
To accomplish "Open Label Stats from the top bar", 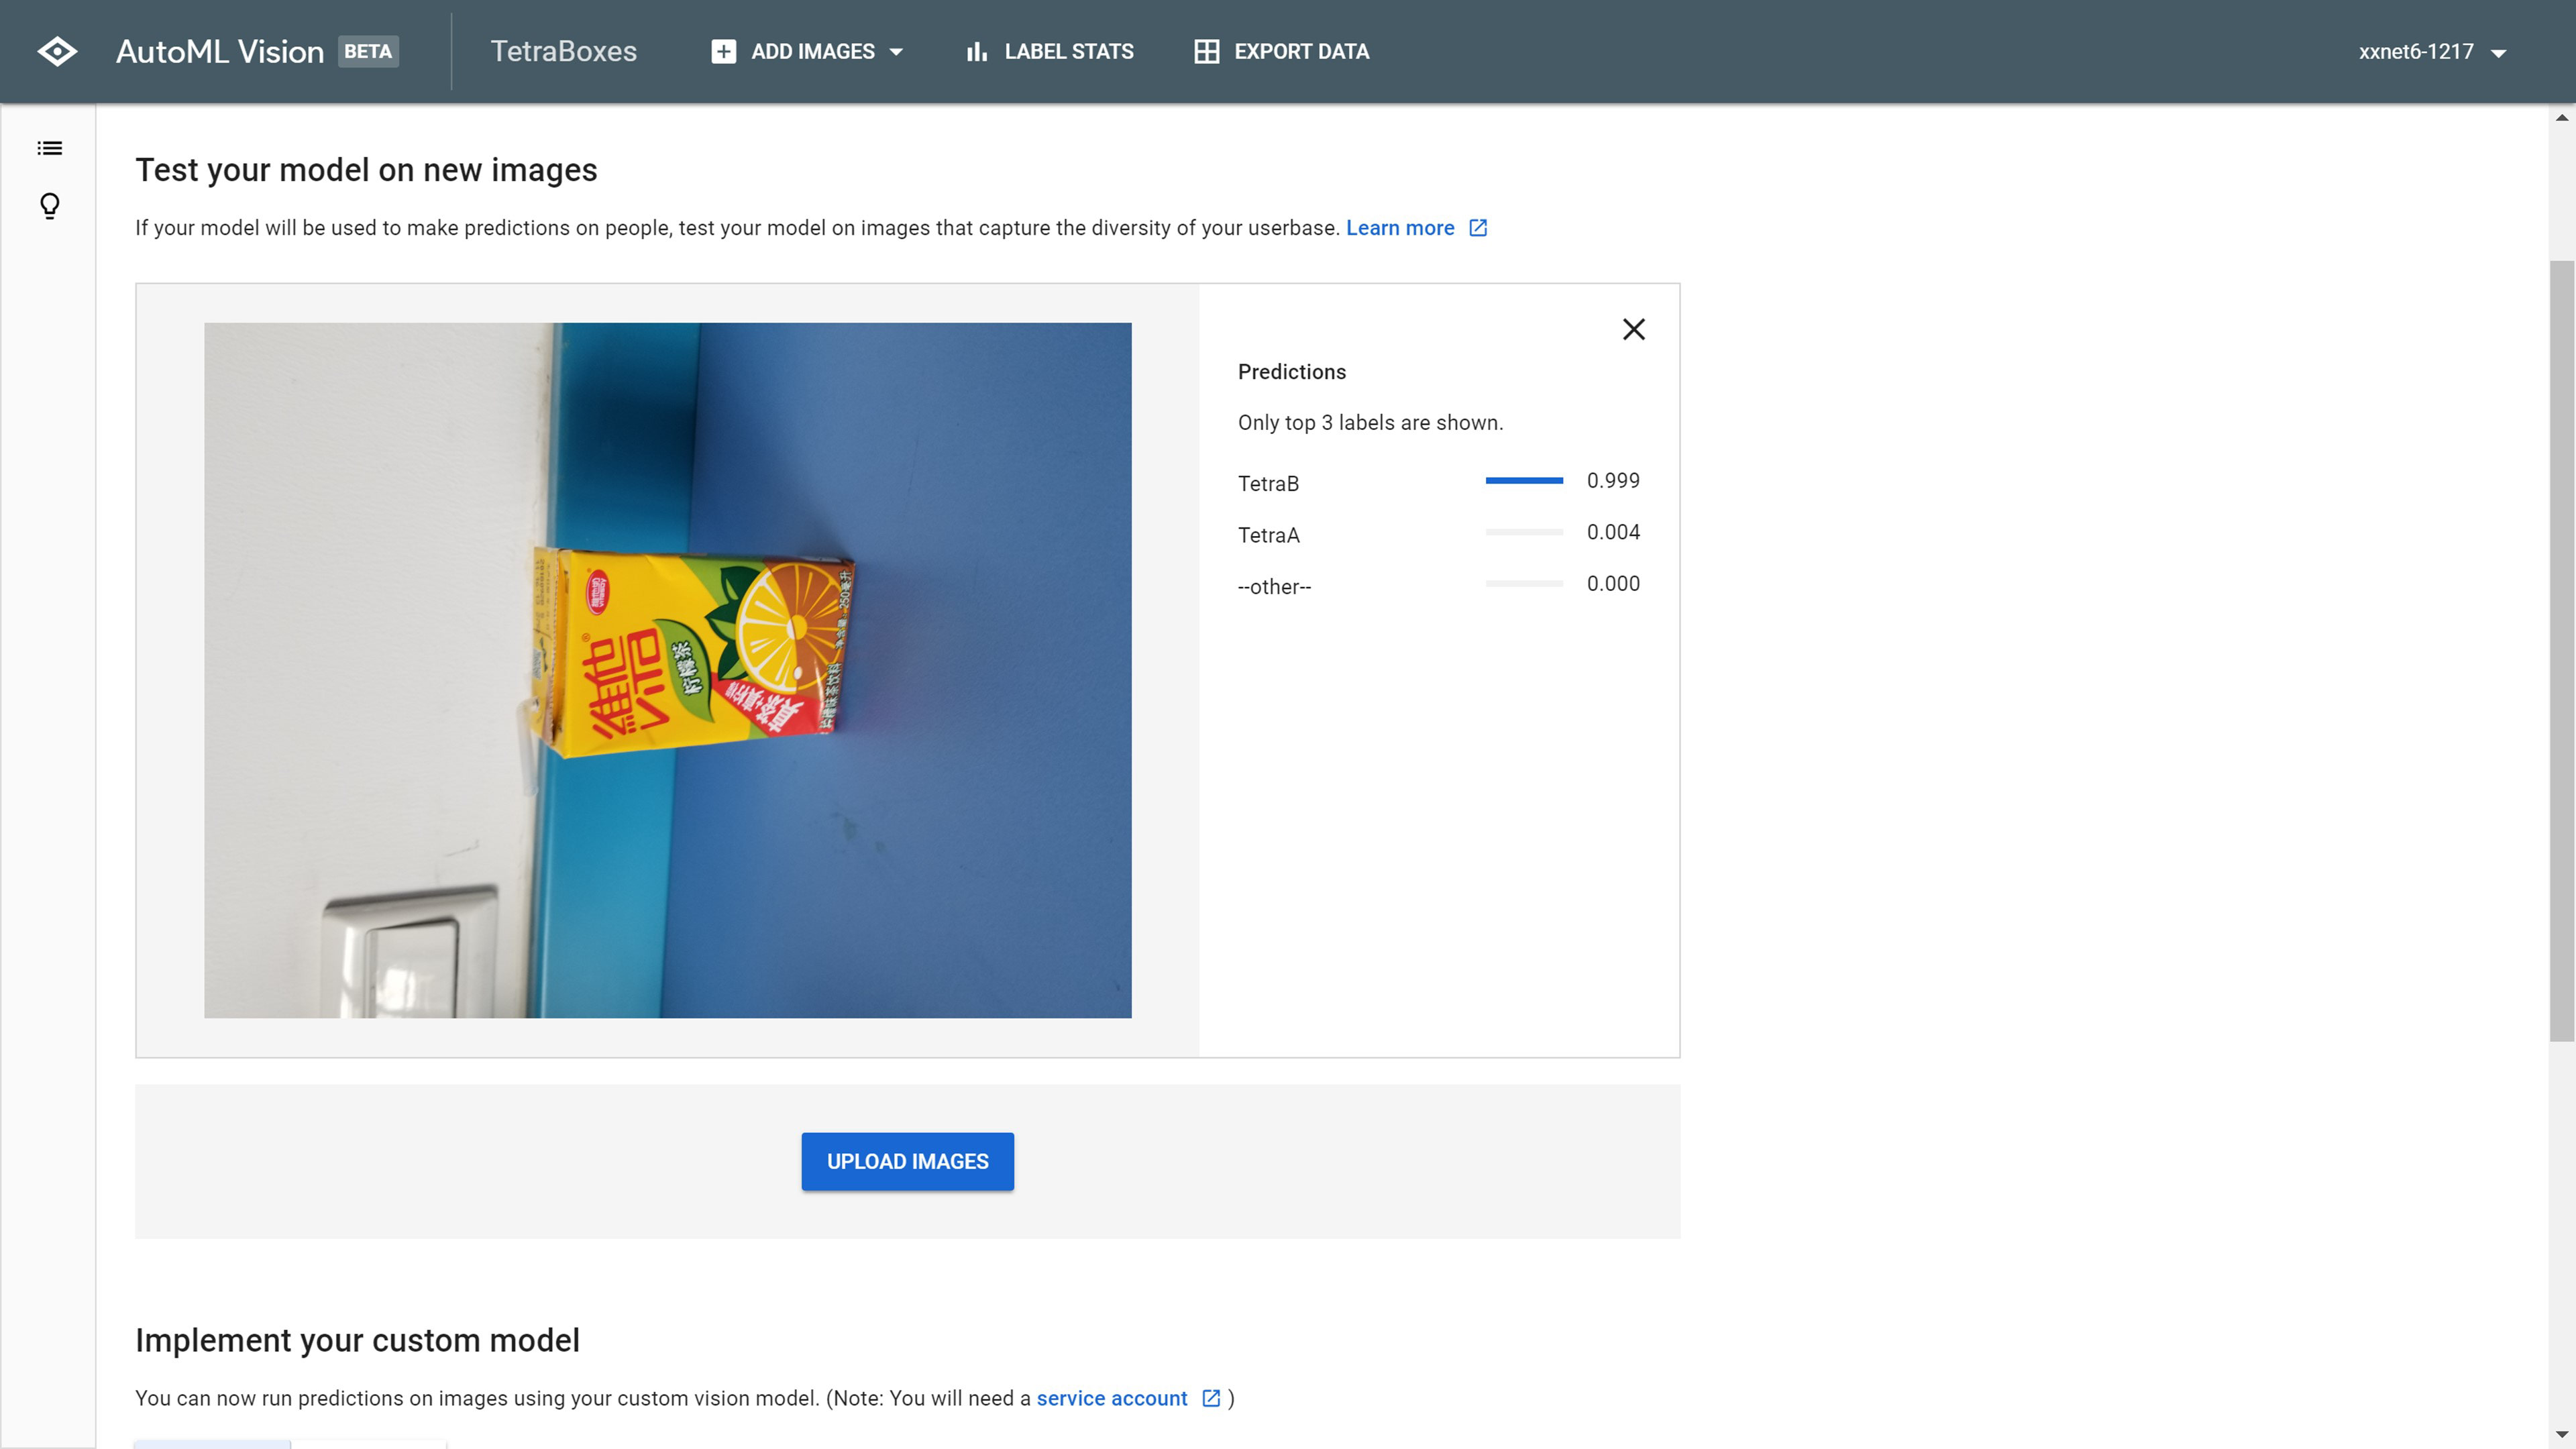I will [x=1068, y=51].
